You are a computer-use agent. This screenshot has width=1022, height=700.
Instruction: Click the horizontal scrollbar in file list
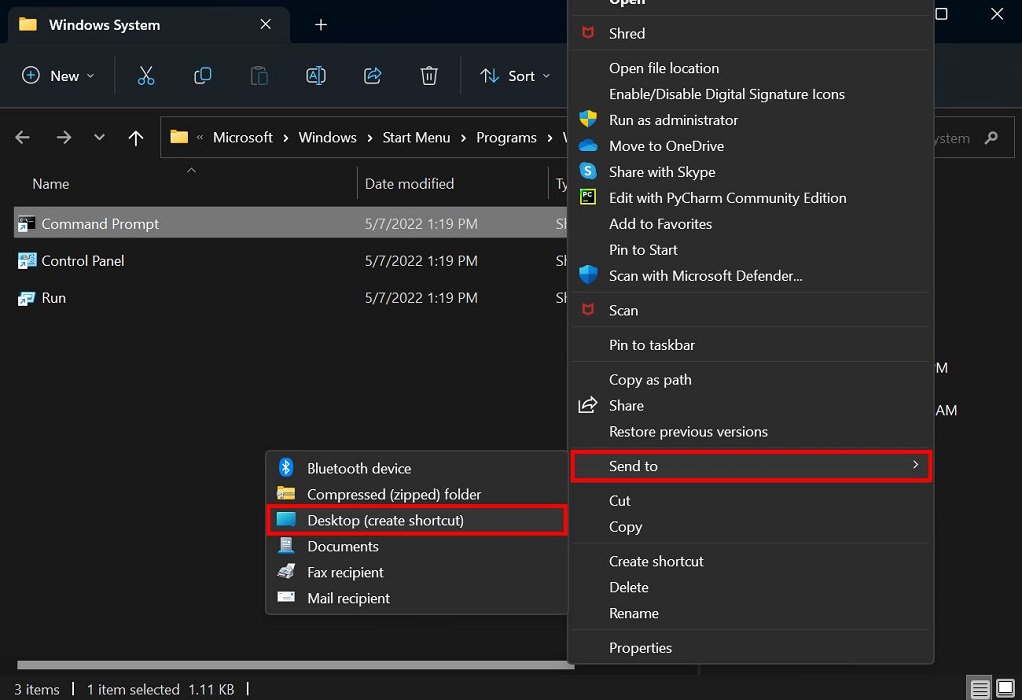point(295,665)
